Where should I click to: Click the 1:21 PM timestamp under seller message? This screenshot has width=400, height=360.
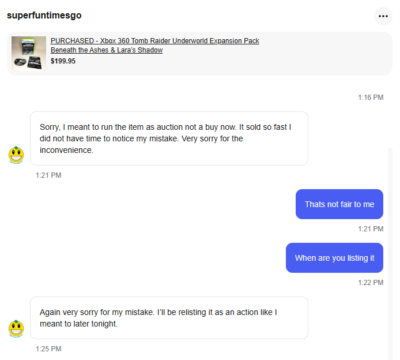coord(48,175)
